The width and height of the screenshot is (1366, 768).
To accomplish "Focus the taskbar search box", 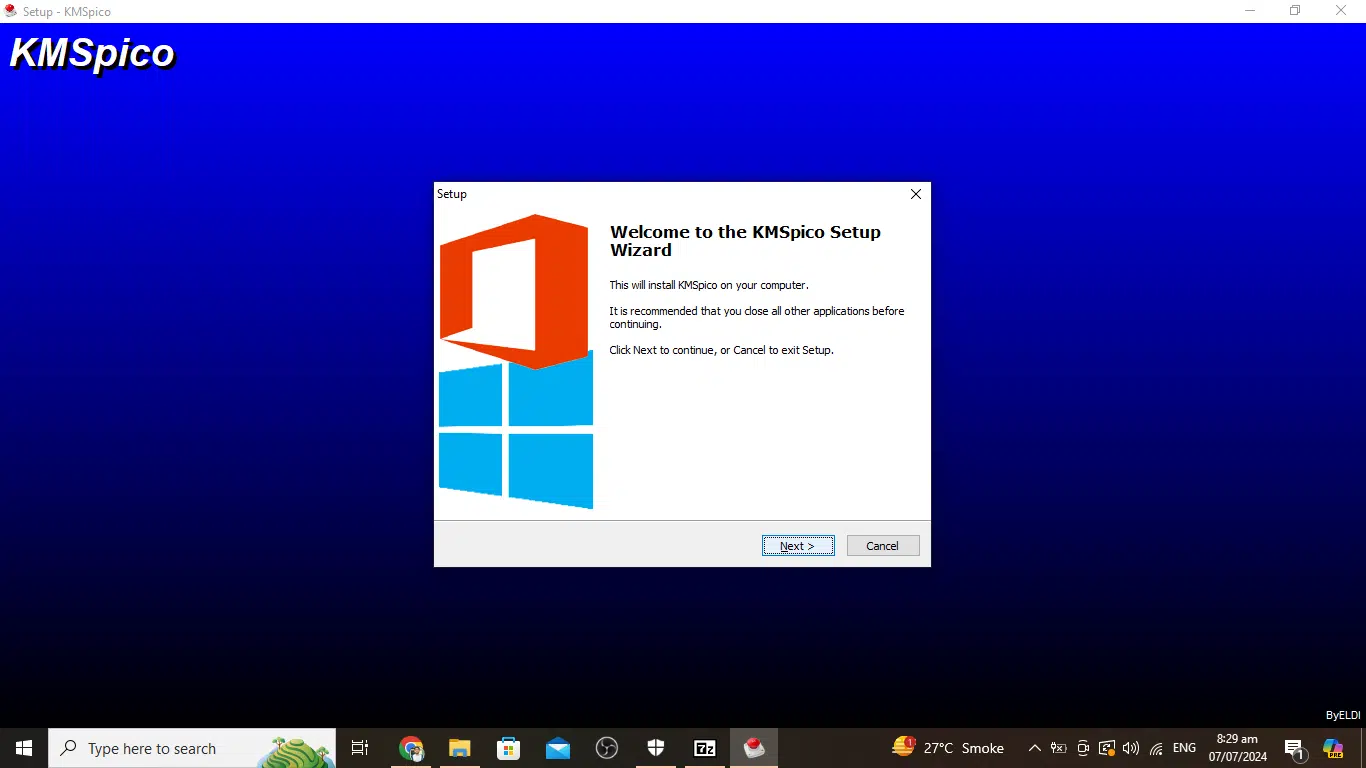I will point(192,748).
